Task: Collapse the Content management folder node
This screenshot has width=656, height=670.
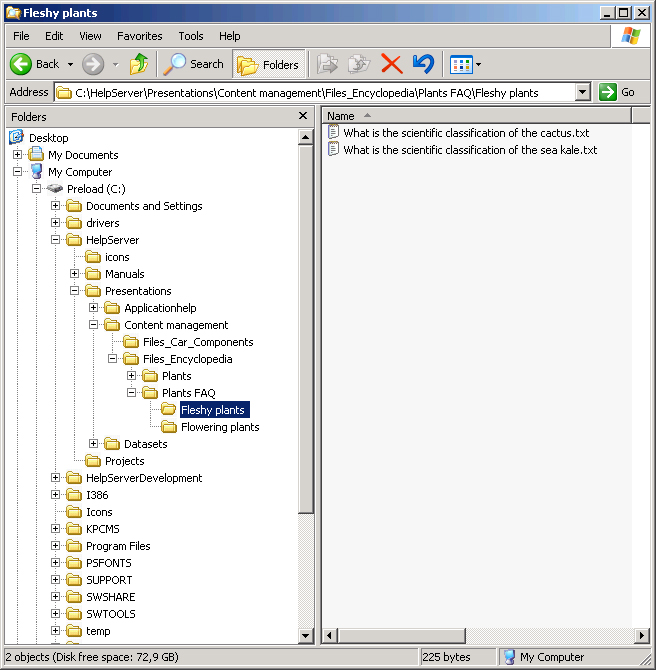Action: (x=93, y=325)
